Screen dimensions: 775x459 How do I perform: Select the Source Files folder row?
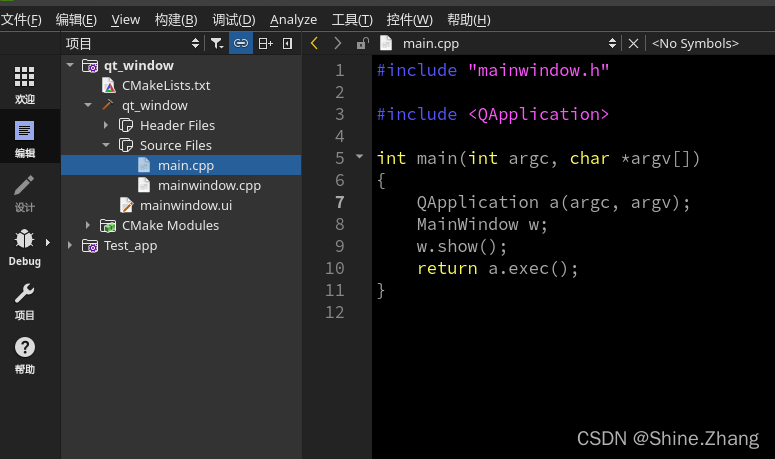tap(175, 145)
